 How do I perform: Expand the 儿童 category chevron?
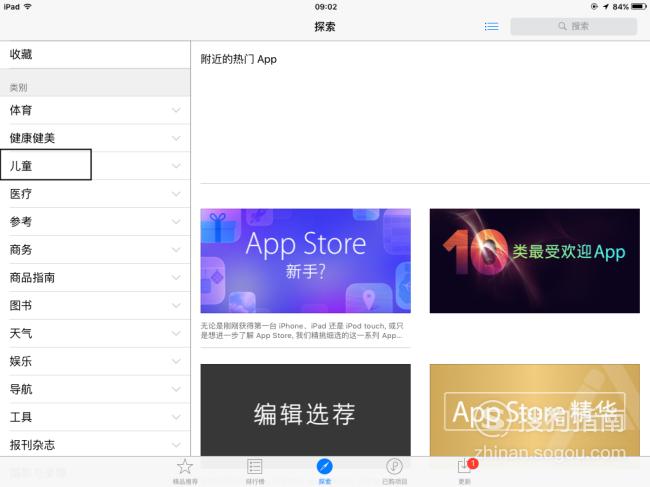(176, 166)
